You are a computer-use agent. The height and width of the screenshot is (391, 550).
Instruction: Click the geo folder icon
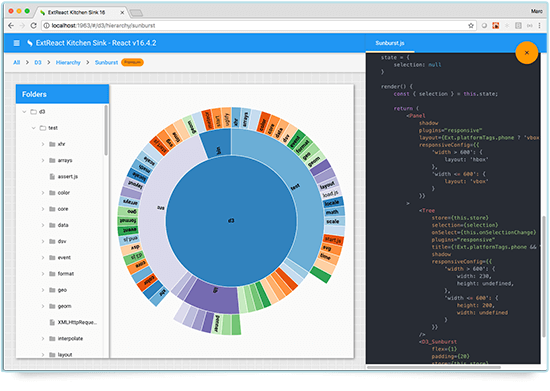(52, 290)
